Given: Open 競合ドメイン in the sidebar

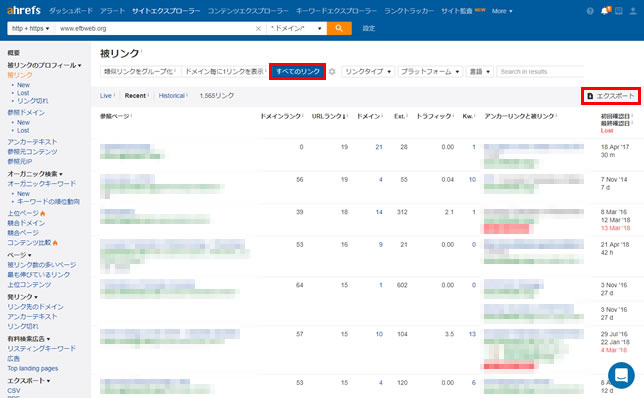Looking at the screenshot, I should tap(26, 223).
